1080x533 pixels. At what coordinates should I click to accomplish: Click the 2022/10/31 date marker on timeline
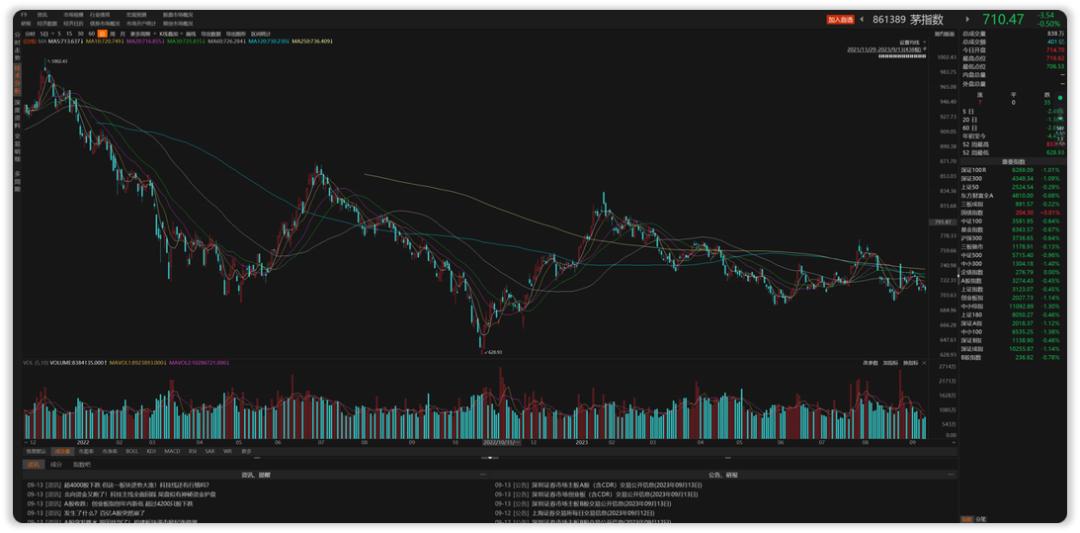501,442
